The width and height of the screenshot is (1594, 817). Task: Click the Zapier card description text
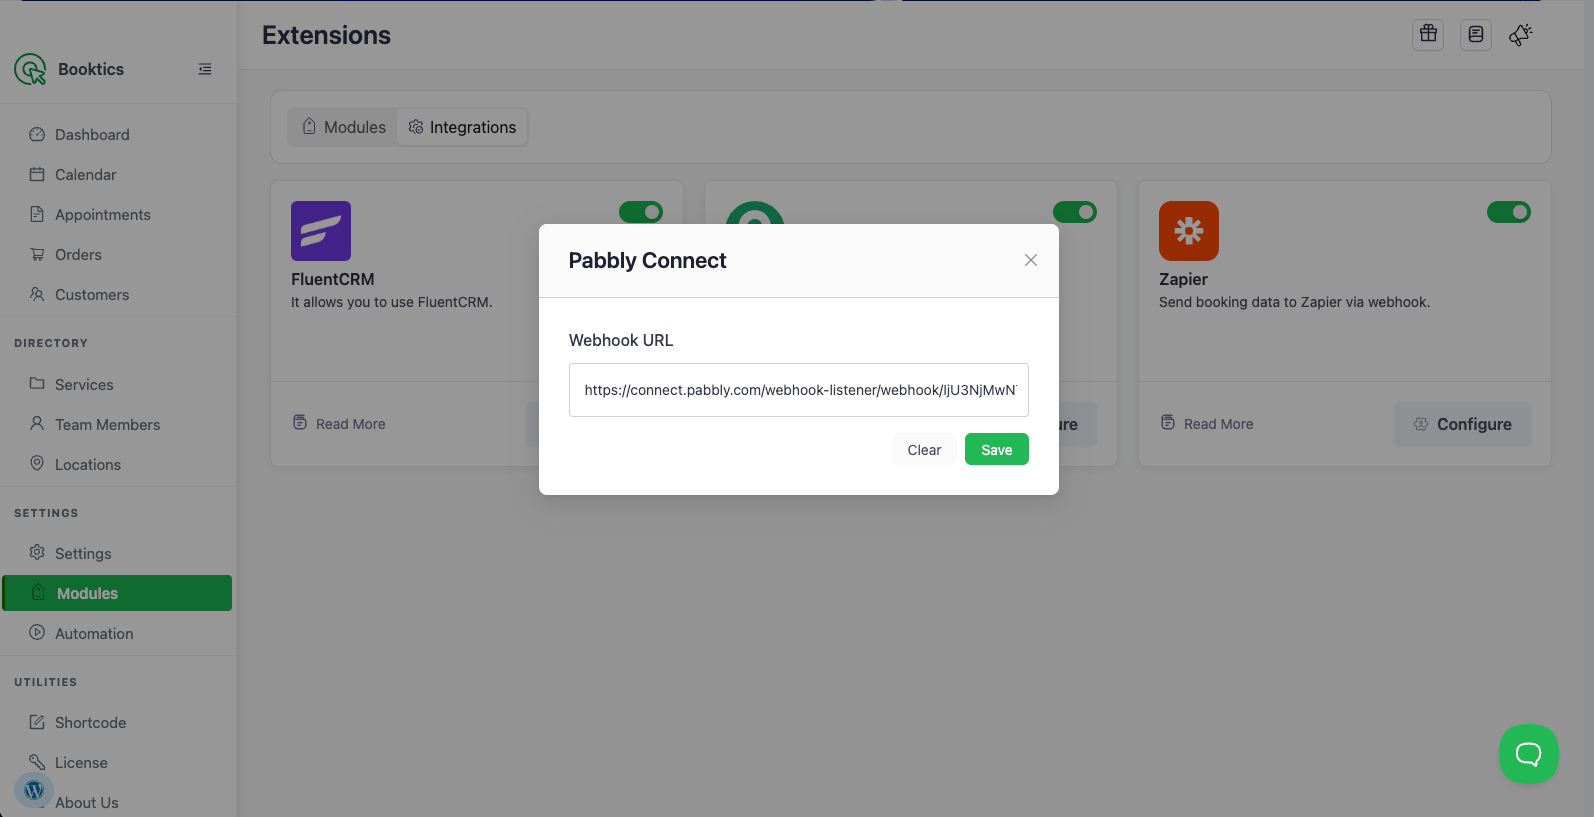pos(1294,302)
